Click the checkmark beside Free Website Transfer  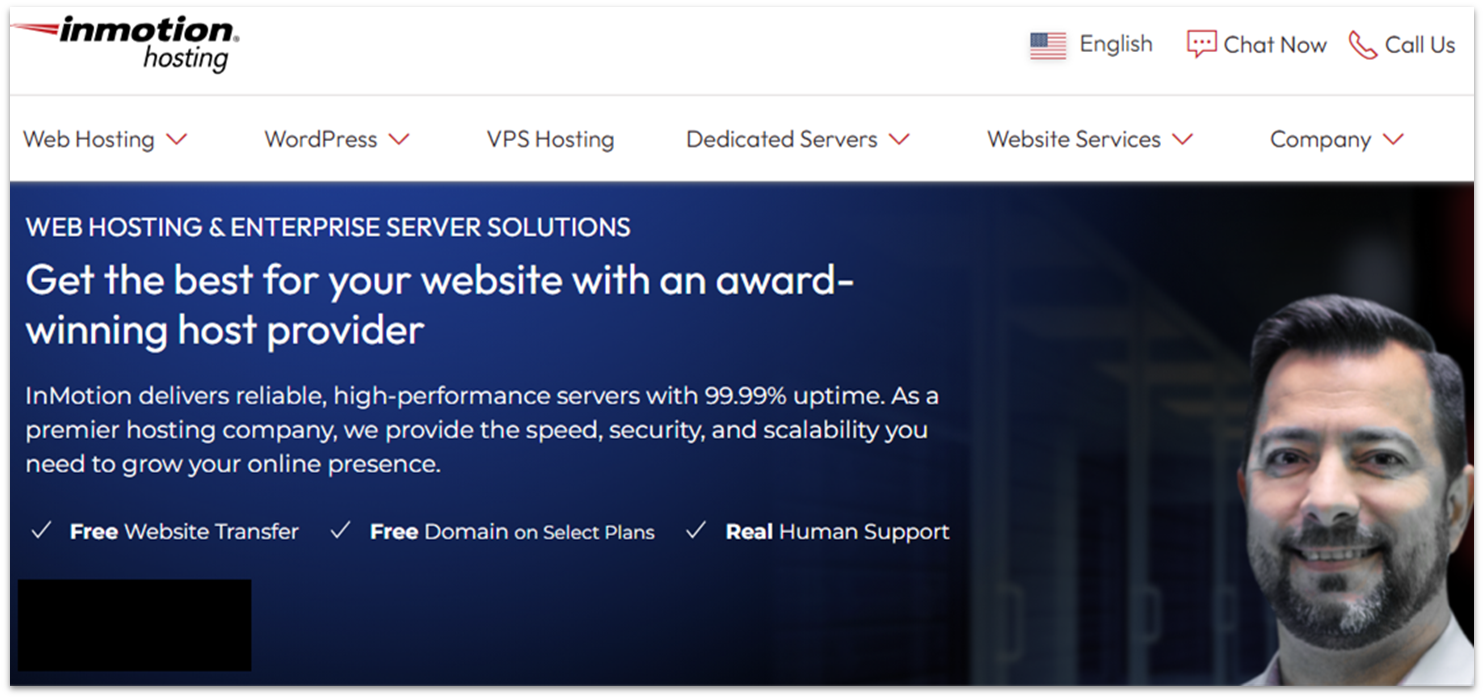[41, 531]
